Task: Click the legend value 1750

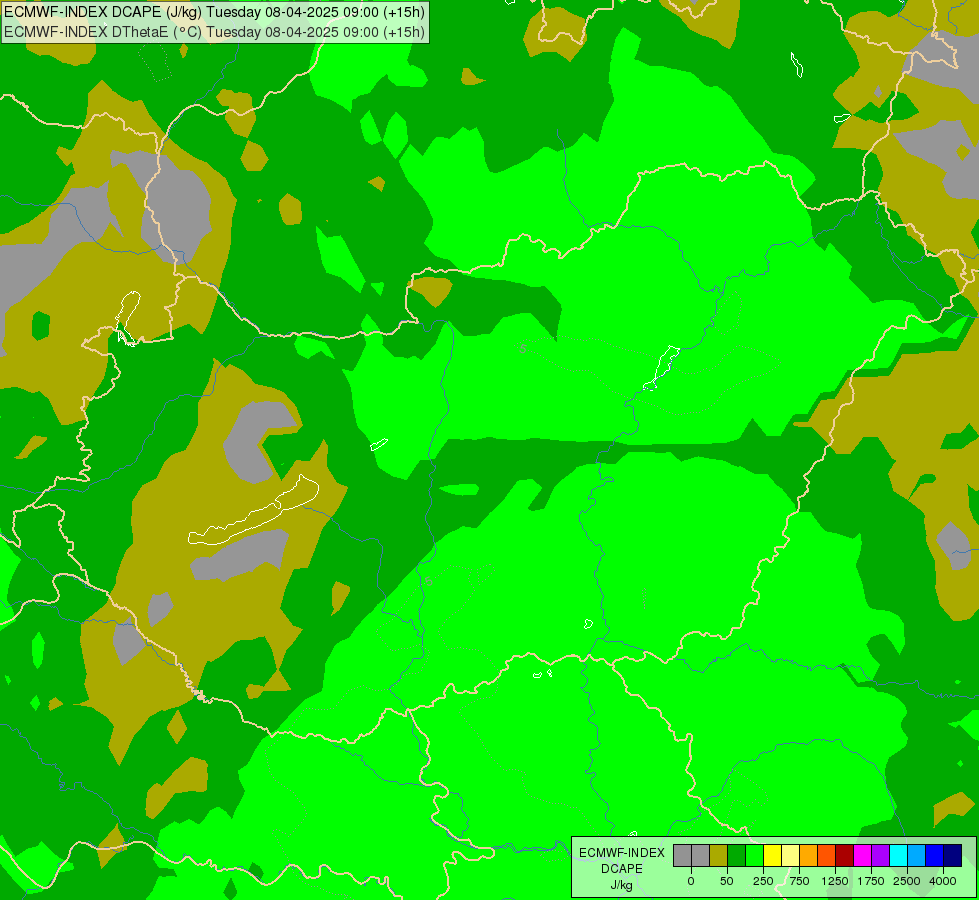Action: point(871,881)
